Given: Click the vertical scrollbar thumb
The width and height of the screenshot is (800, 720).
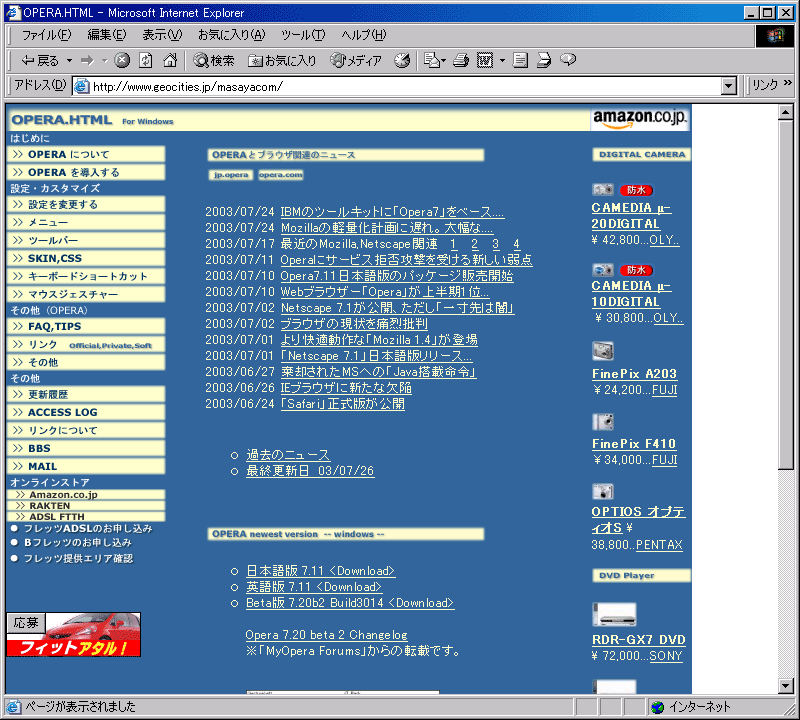Looking at the screenshot, I should click(786, 294).
